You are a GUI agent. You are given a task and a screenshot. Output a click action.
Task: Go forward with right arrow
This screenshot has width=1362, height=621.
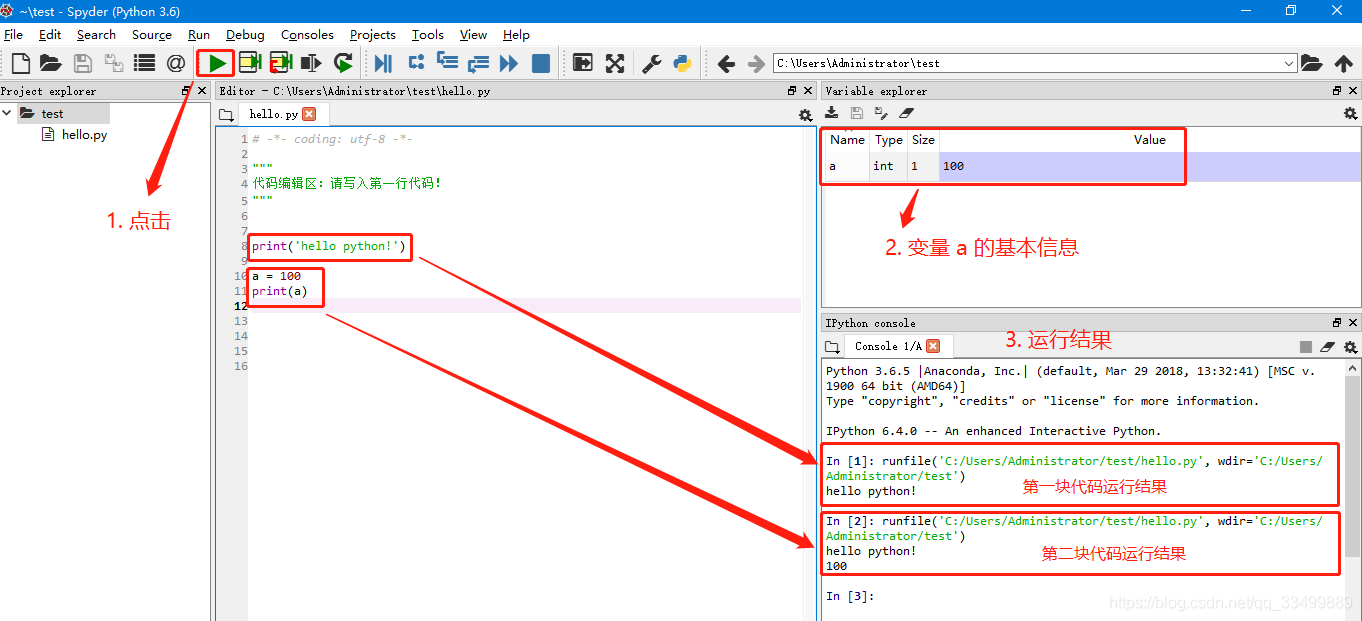[757, 63]
